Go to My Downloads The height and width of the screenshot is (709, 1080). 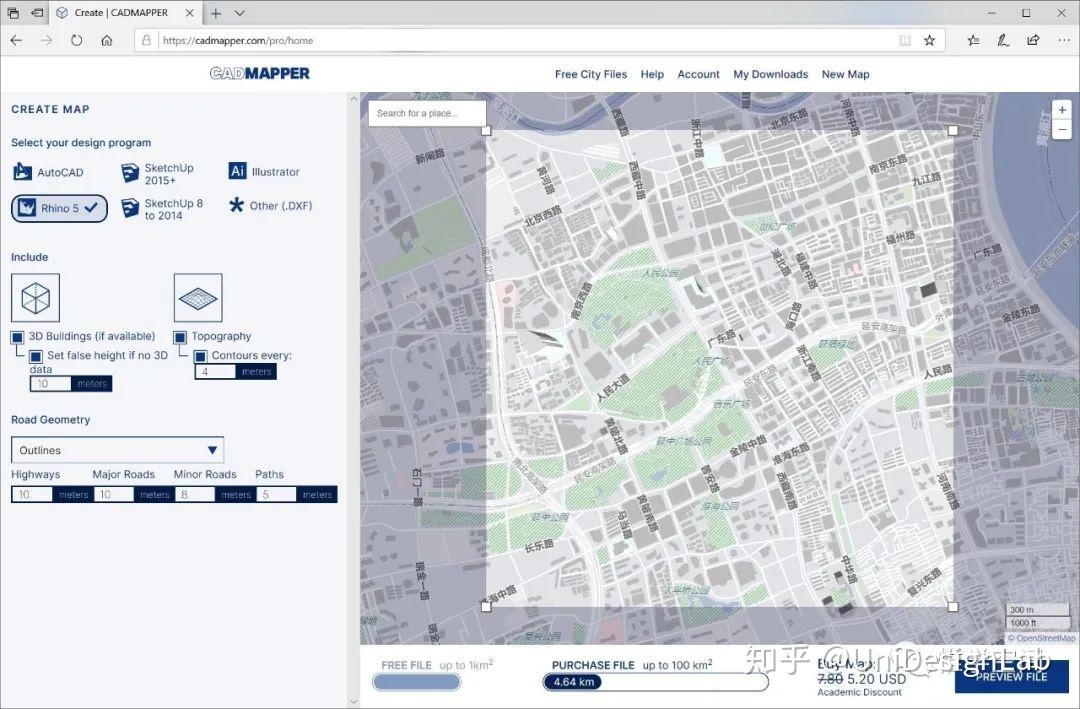pyautogui.click(x=771, y=74)
